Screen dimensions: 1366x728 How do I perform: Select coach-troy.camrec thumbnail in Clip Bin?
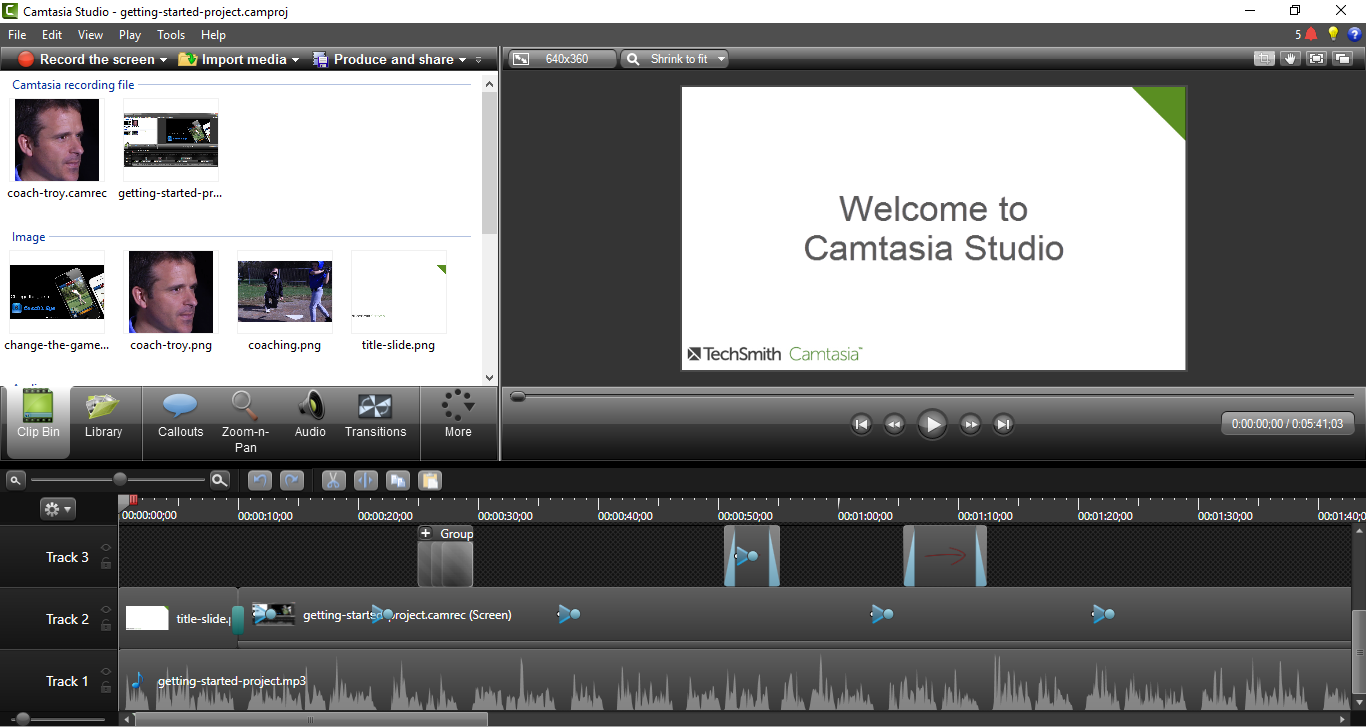tap(57, 140)
